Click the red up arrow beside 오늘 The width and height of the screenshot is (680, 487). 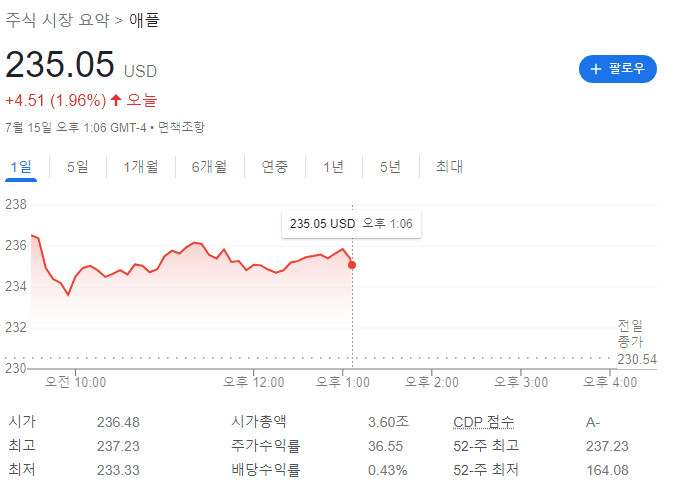coord(116,100)
